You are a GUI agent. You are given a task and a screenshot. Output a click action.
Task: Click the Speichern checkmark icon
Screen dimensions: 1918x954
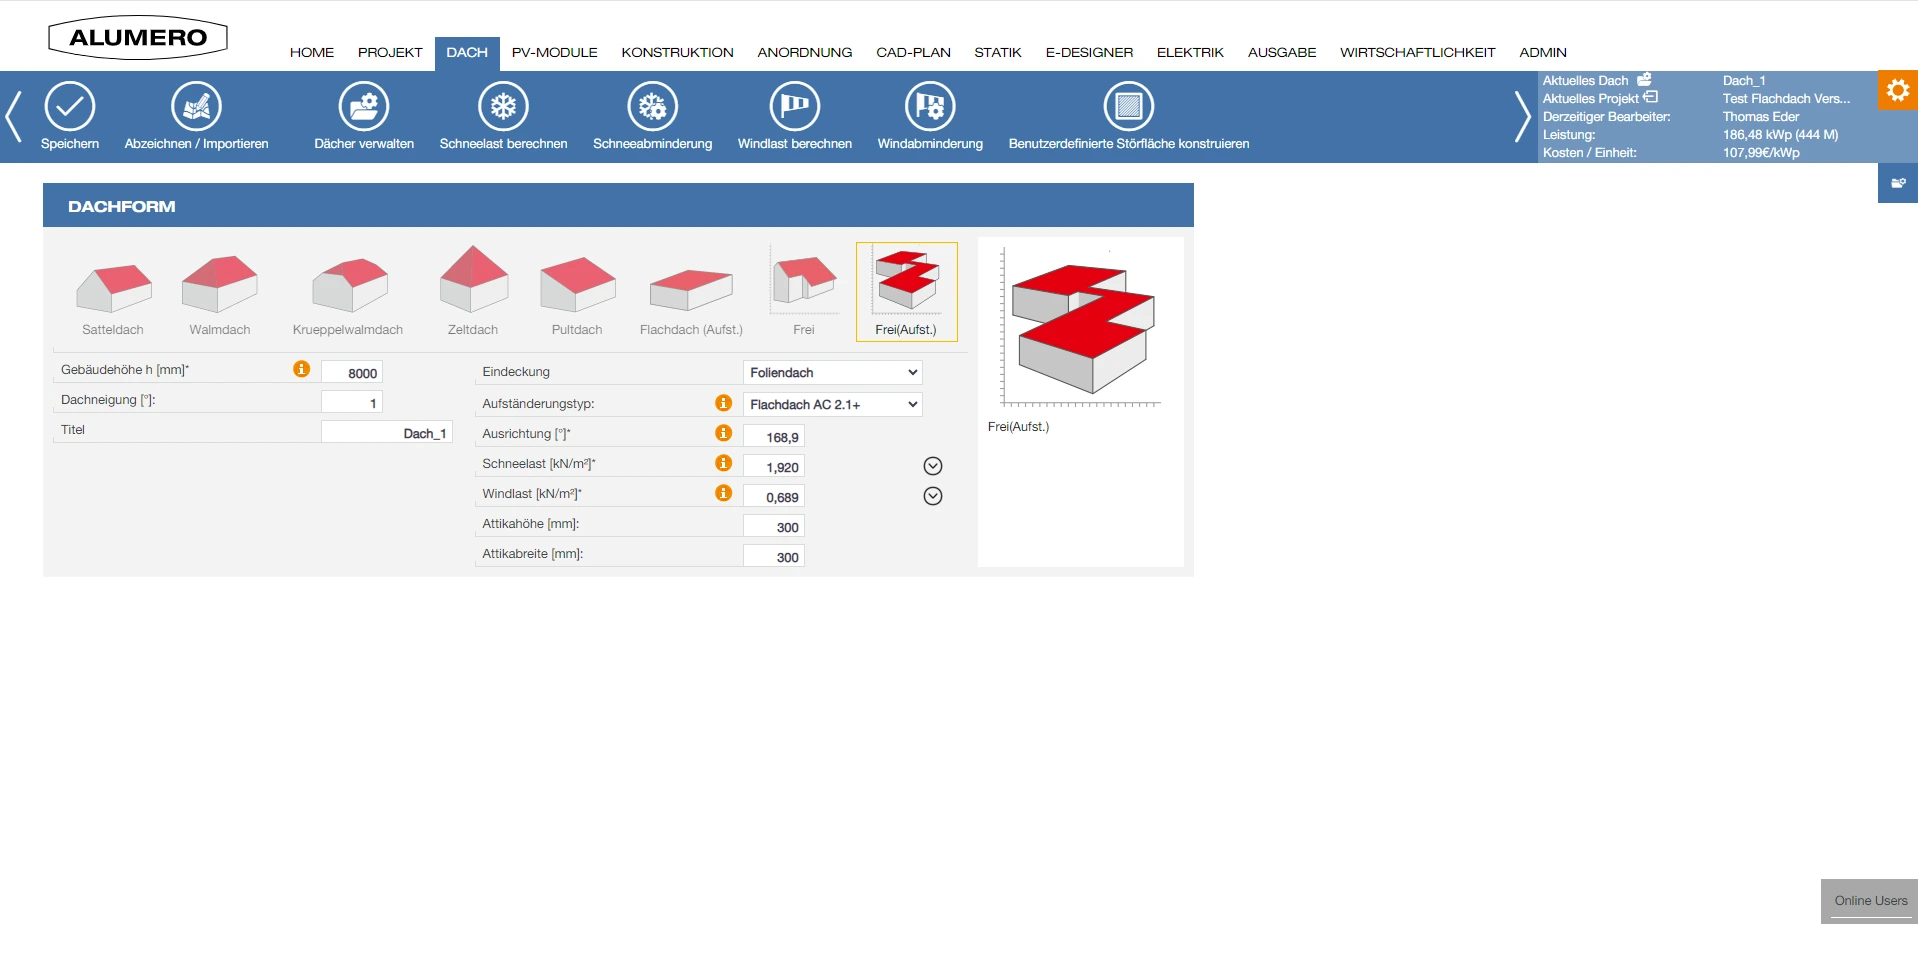pyautogui.click(x=70, y=107)
